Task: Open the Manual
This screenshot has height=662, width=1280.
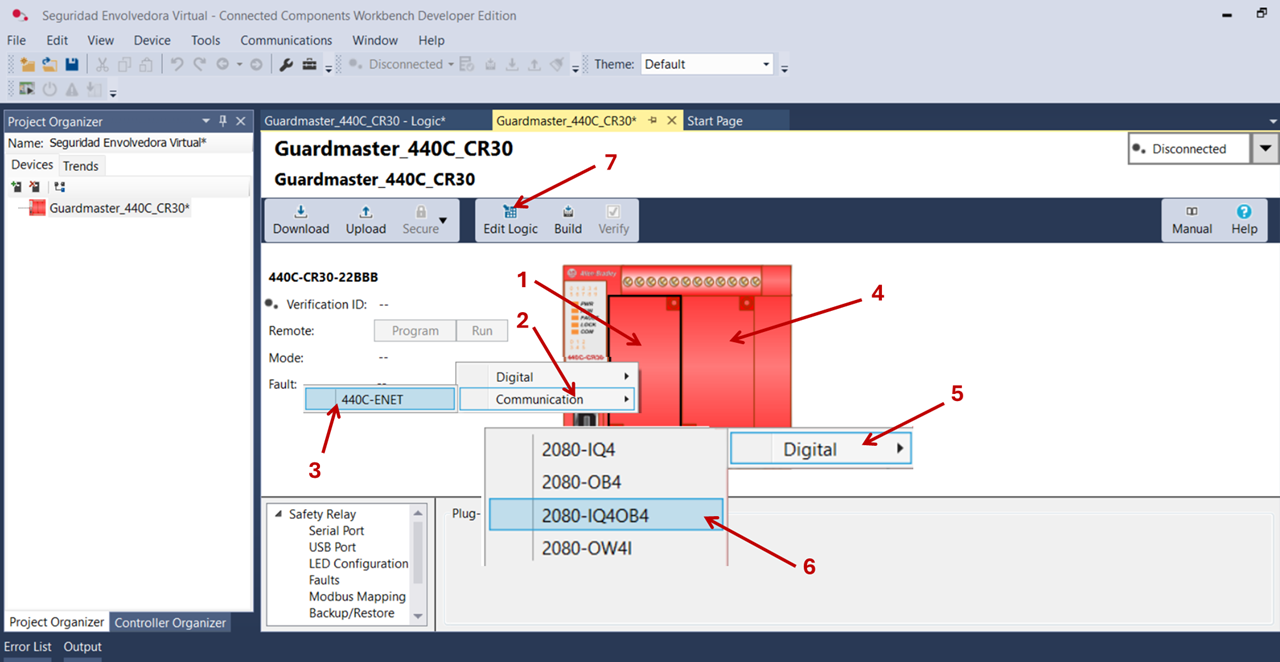Action: click(x=1192, y=220)
